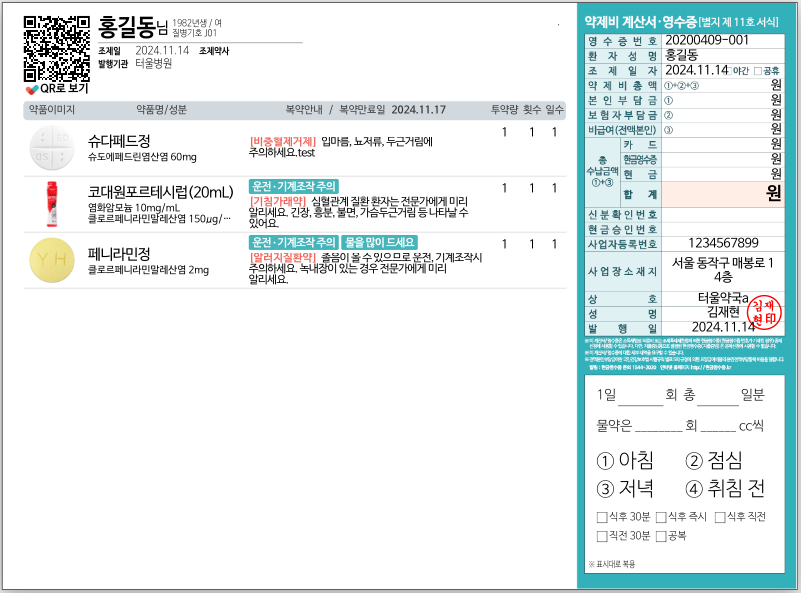Check the 식후 즉시 checkbox
This screenshot has height=593, width=801.
click(661, 517)
